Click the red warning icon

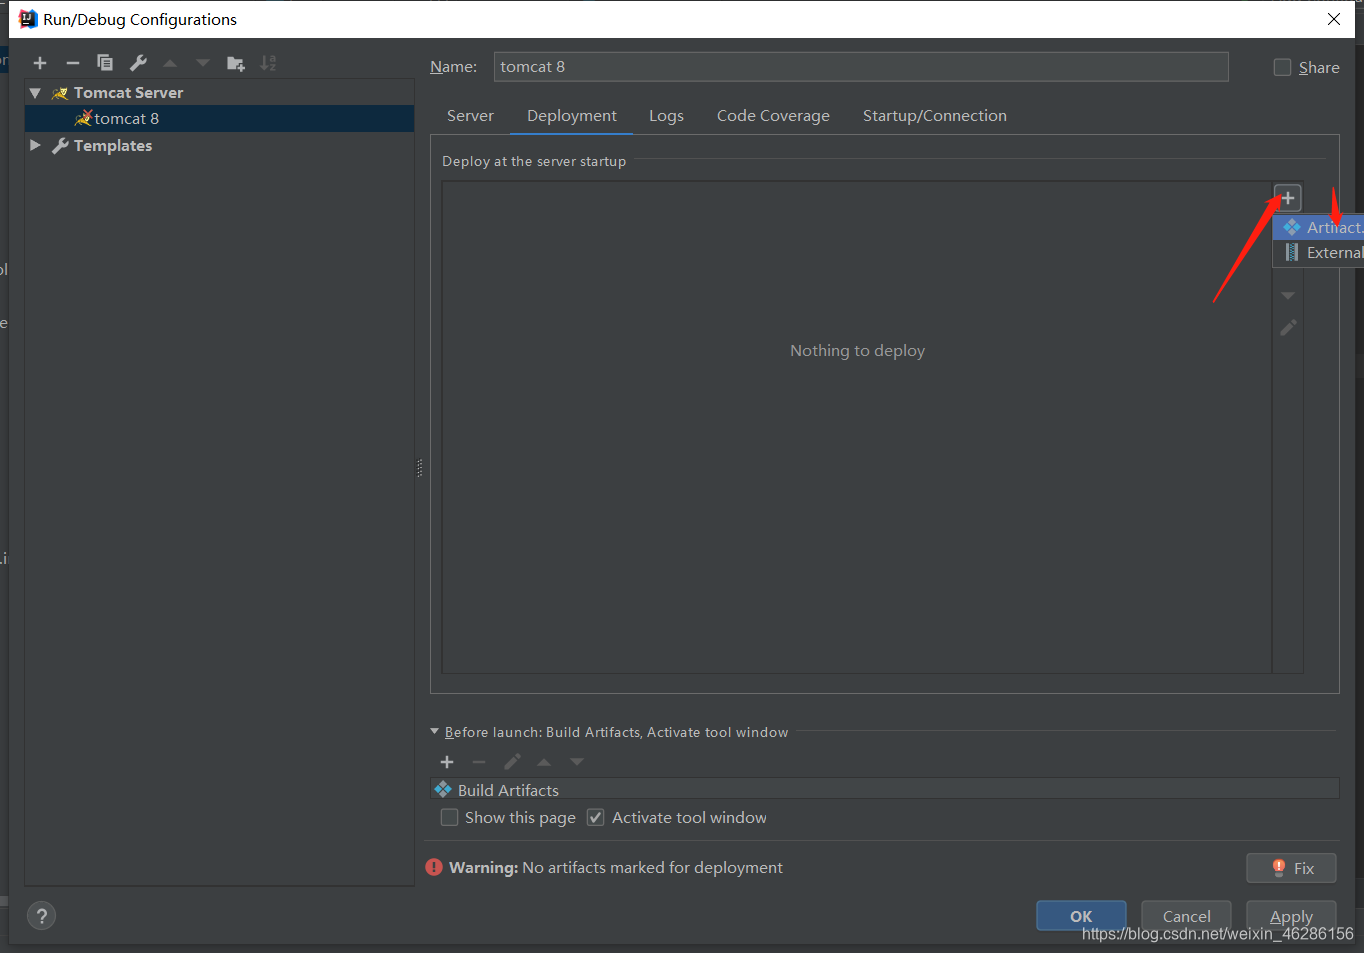434,867
